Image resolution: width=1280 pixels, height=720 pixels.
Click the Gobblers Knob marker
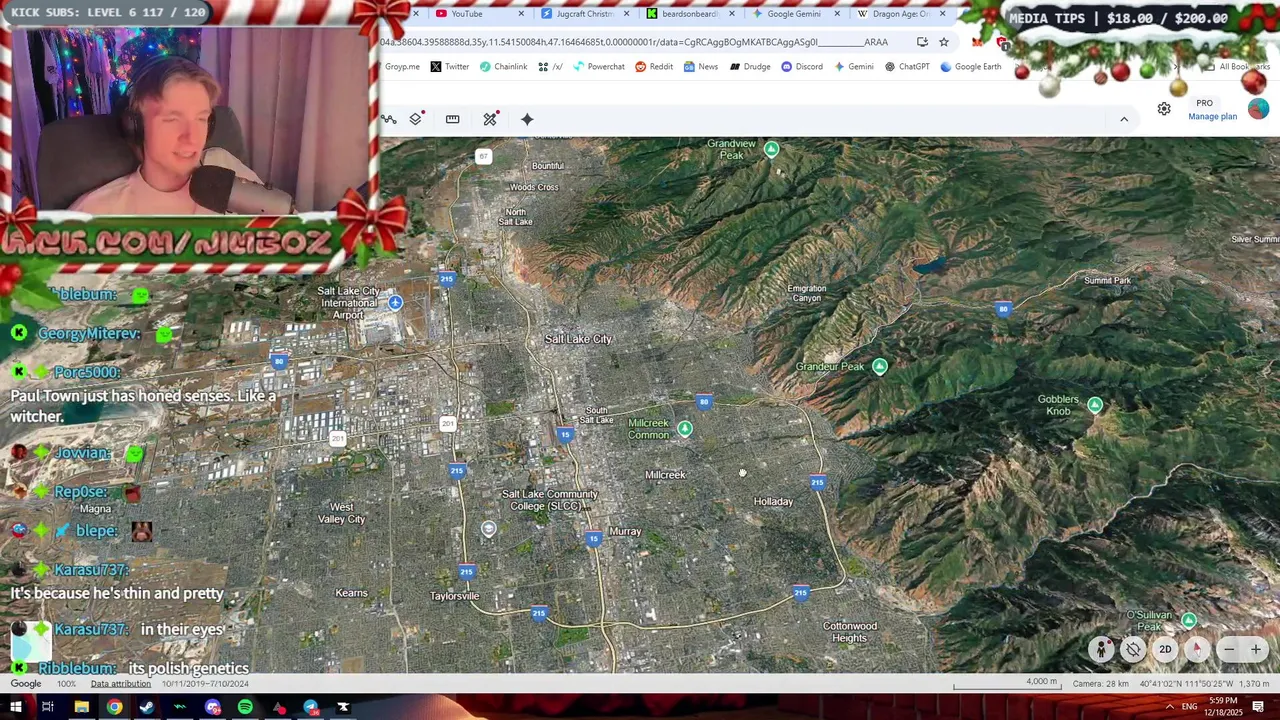pyautogui.click(x=1095, y=405)
